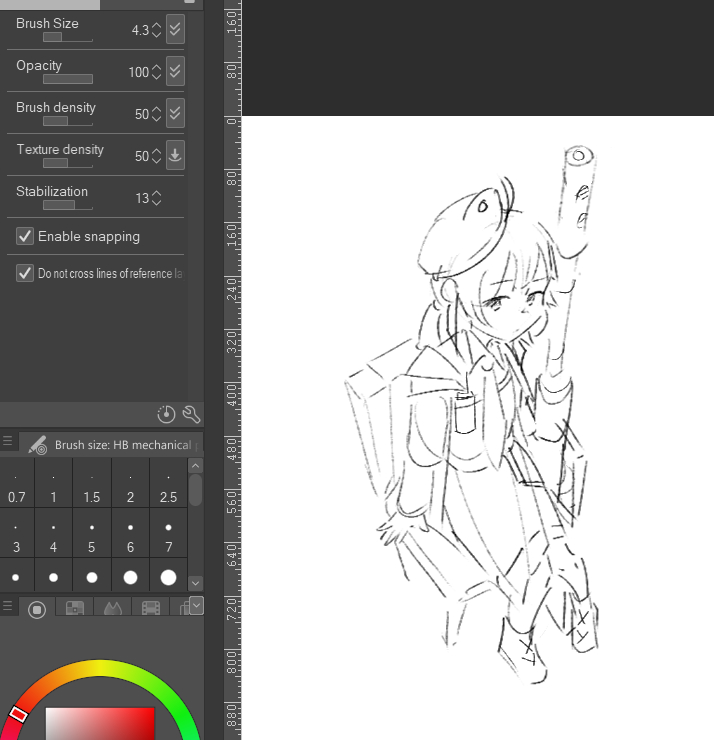
Task: Click the Brush Size value stepper arrows
Action: coord(156,30)
